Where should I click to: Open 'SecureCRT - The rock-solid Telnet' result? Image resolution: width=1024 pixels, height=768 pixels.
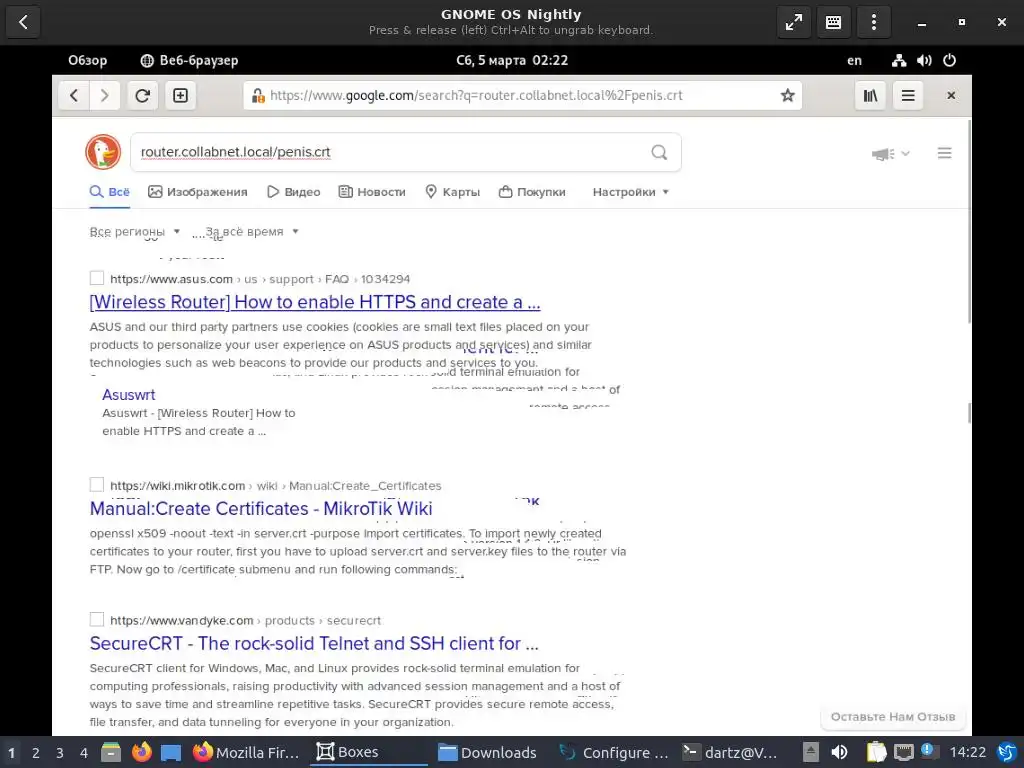click(x=314, y=643)
